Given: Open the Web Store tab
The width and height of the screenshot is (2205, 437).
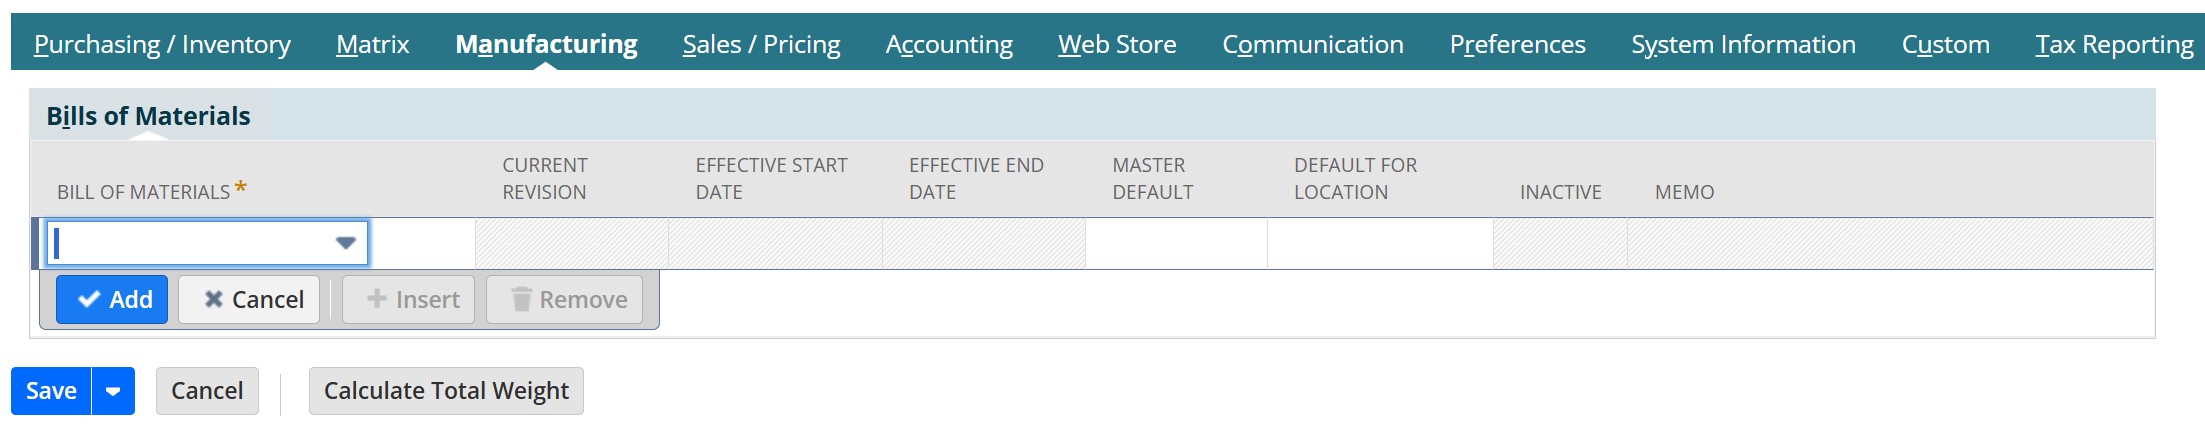Looking at the screenshot, I should [1117, 44].
